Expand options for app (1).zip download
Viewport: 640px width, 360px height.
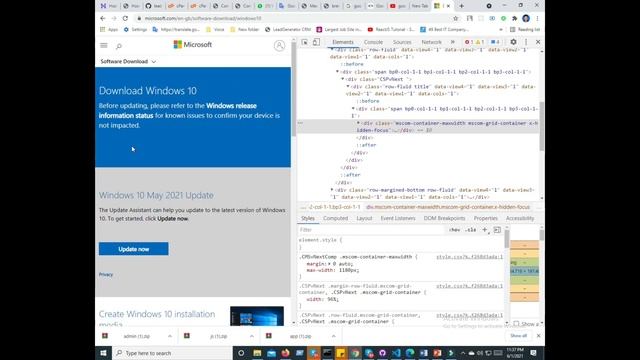coord(333,336)
